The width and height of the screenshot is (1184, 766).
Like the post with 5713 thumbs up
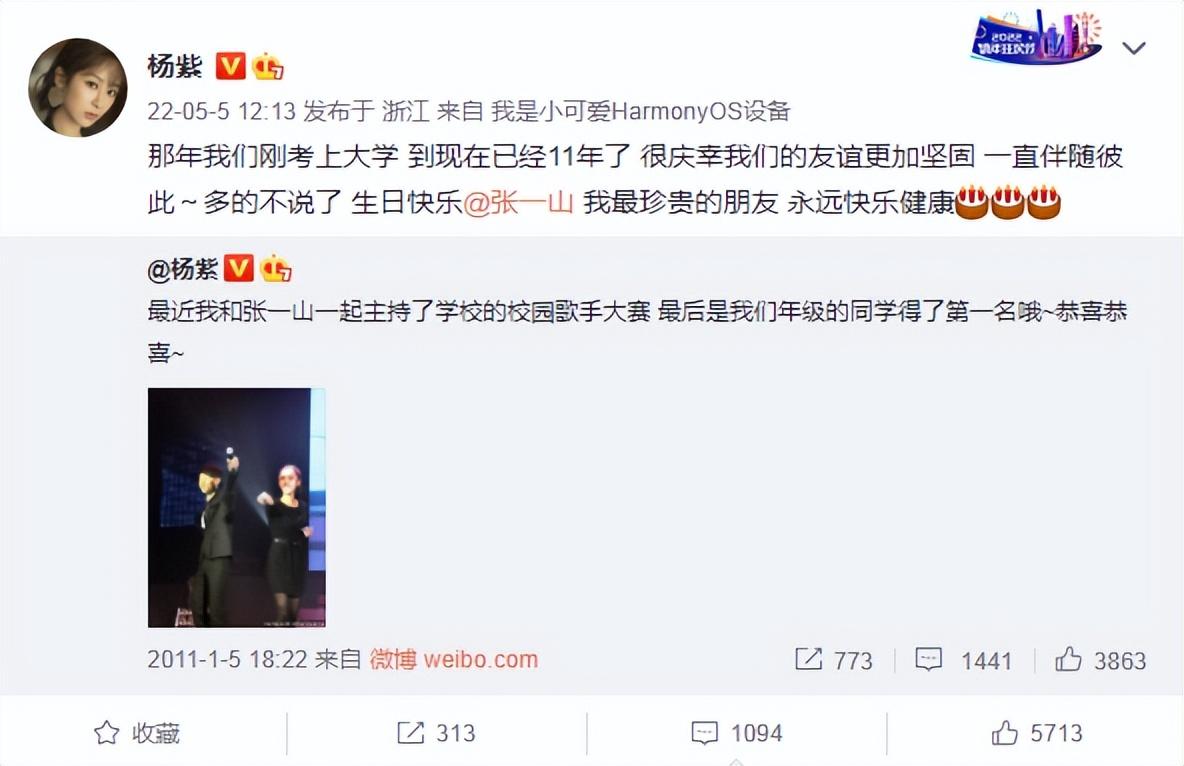1037,733
